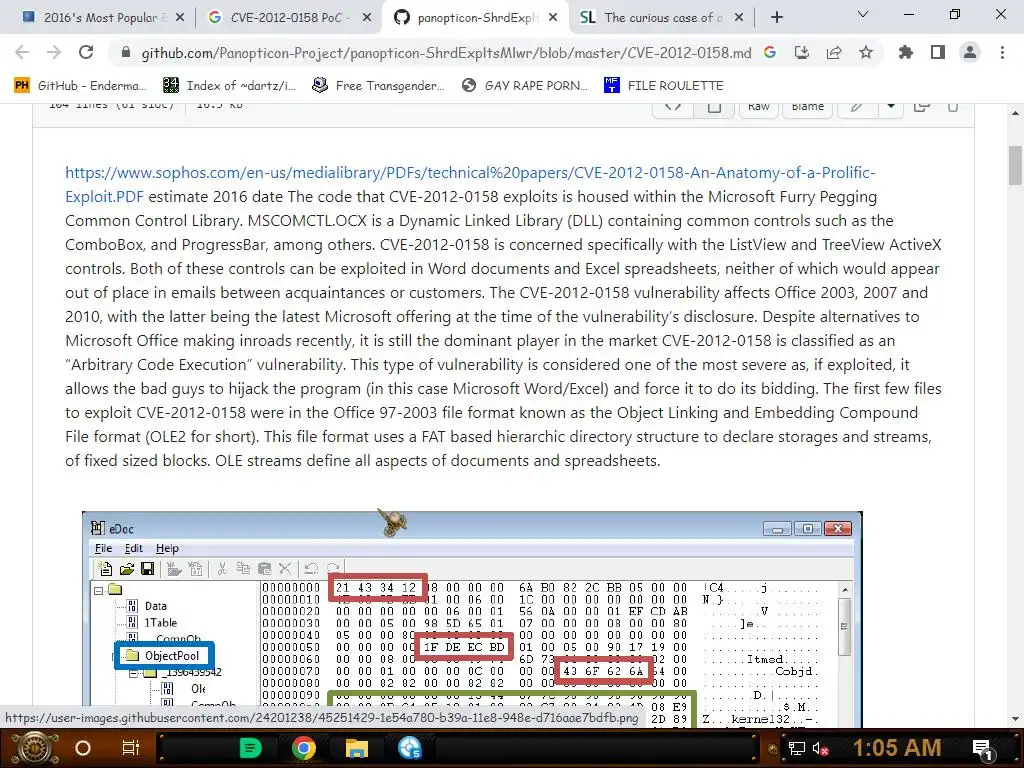Click the install/download icon in the address bar
This screenshot has width=1024, height=768.
pyautogui.click(x=802, y=52)
